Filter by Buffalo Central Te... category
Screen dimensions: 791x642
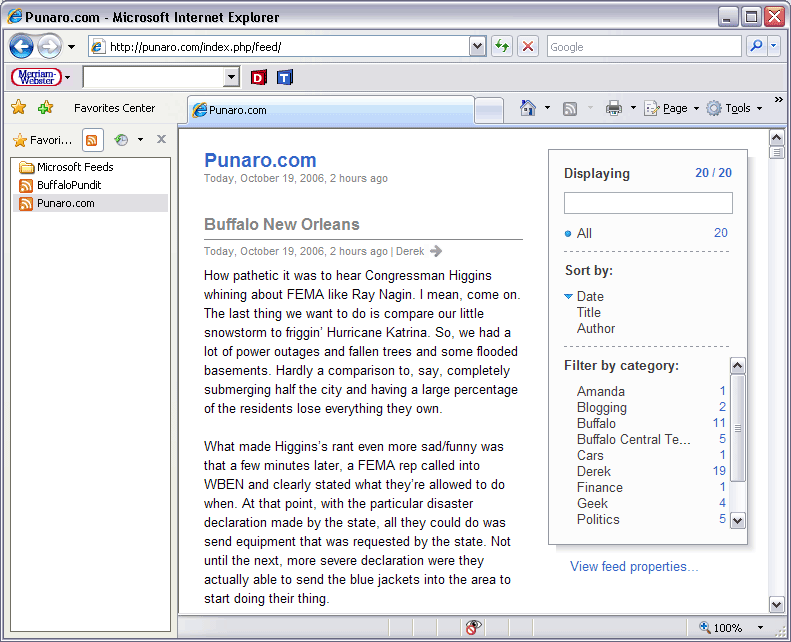pos(633,440)
